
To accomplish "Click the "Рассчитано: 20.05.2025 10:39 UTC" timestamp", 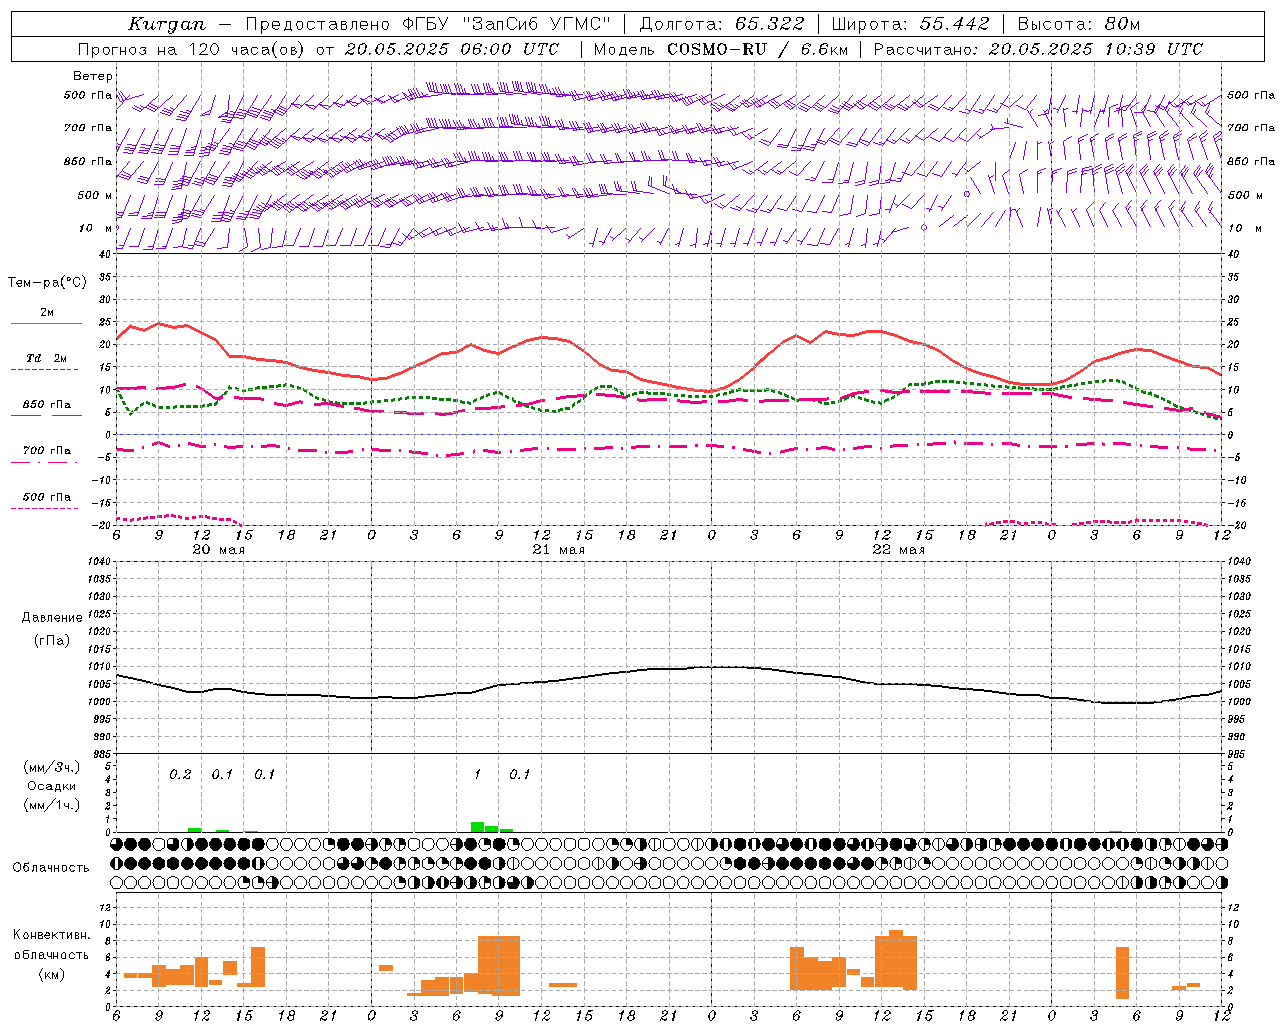I will click(1038, 49).
